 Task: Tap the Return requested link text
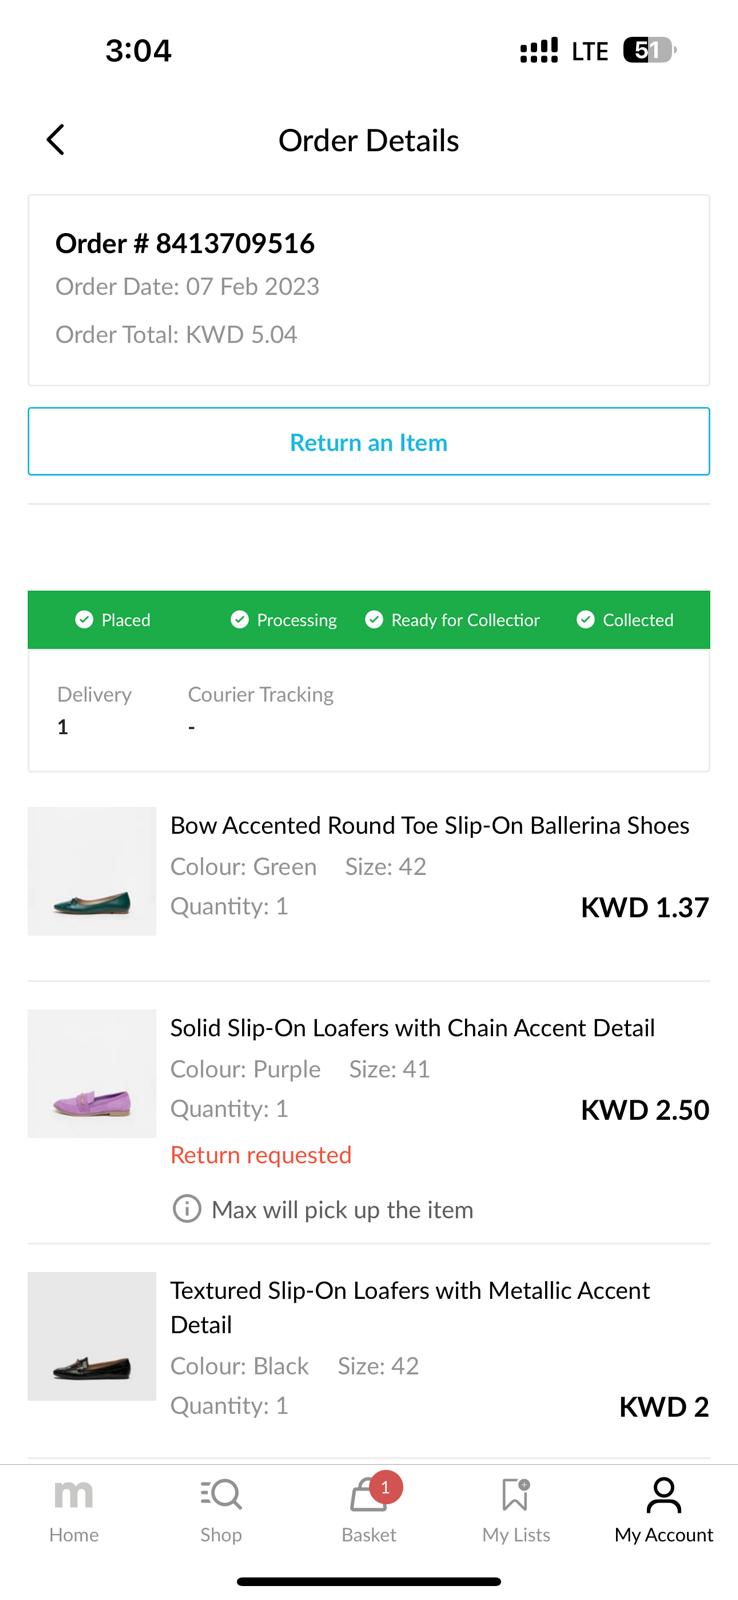click(261, 1155)
